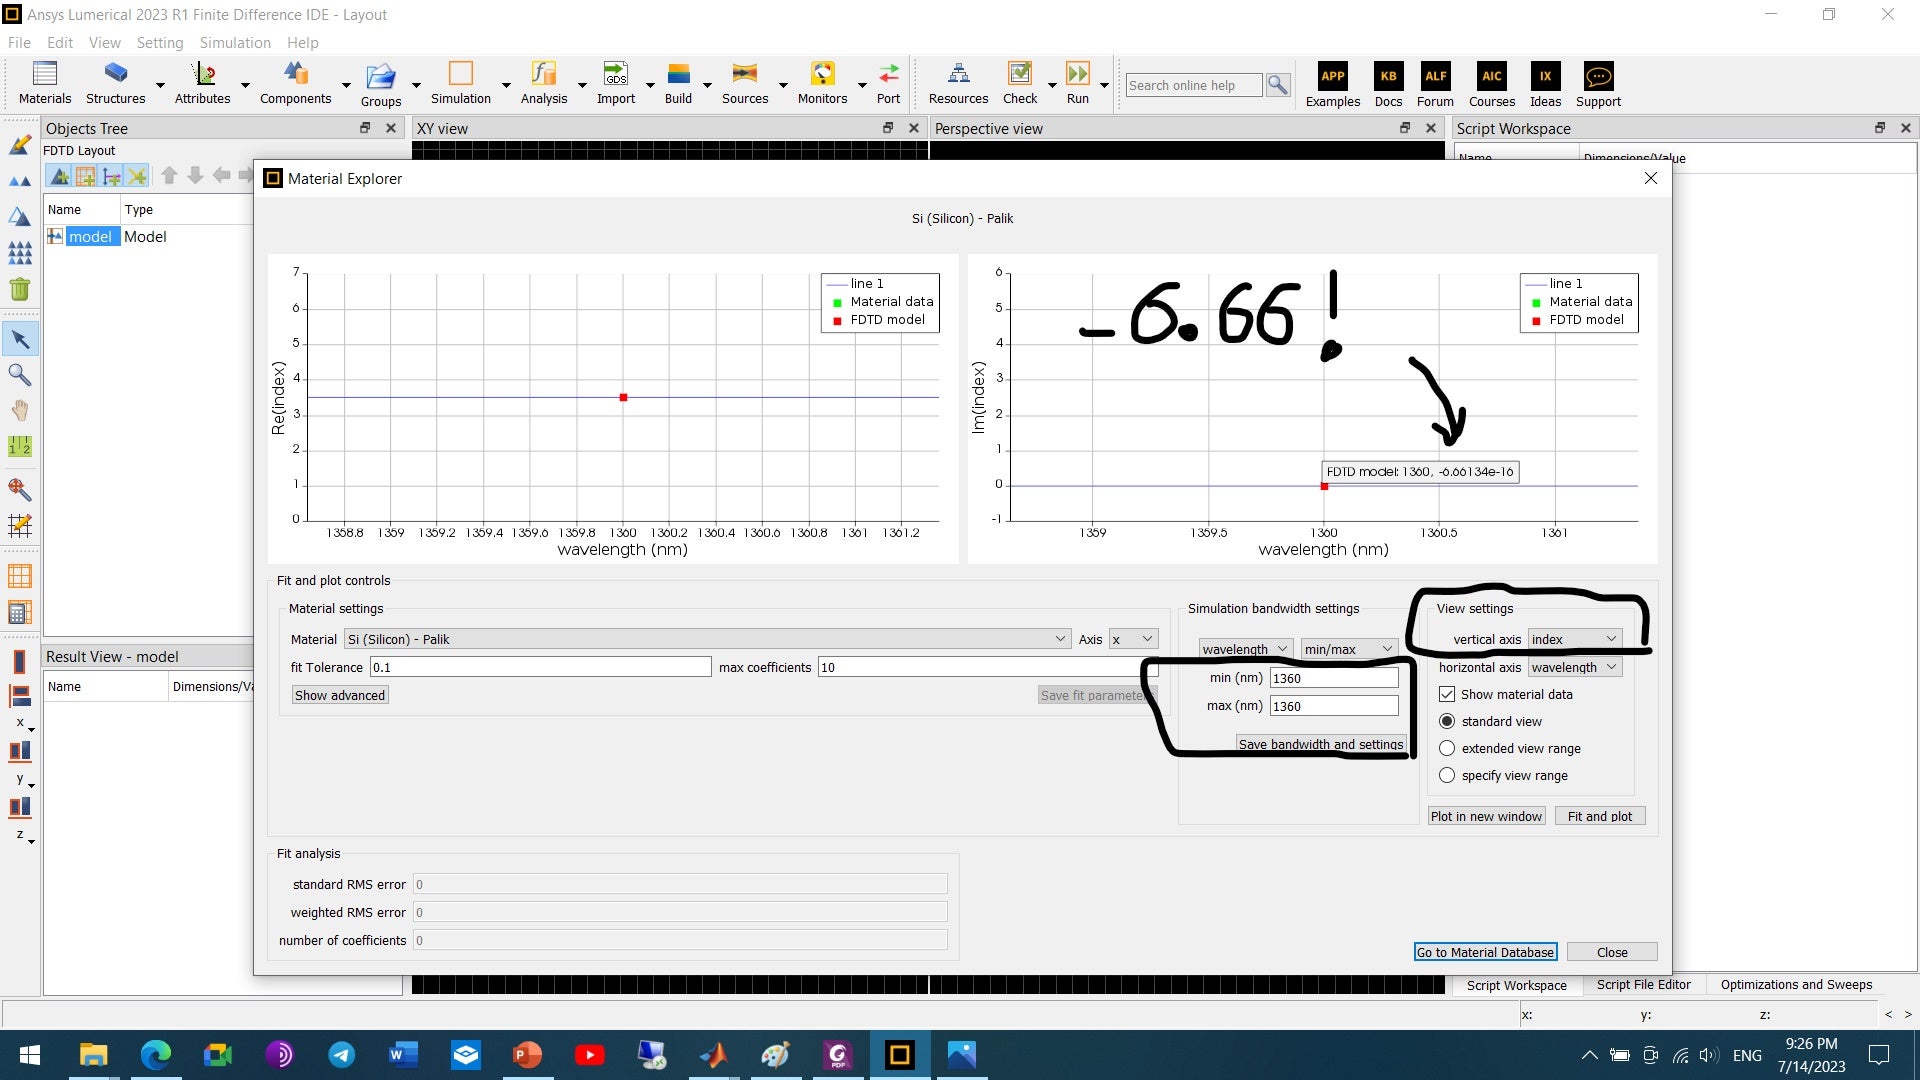Open the vertical axis index dropdown
This screenshot has width=1920, height=1080.
[x=1574, y=639]
